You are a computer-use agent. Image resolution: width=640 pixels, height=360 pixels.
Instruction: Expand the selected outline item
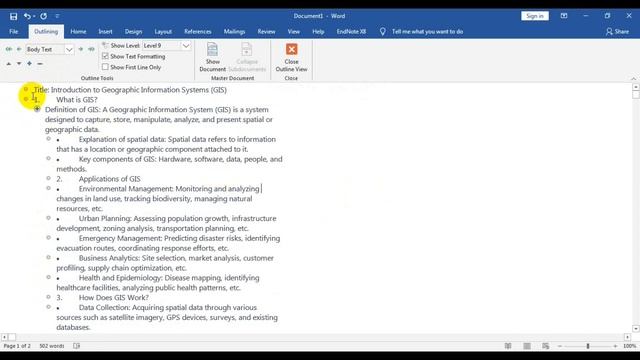(29, 64)
